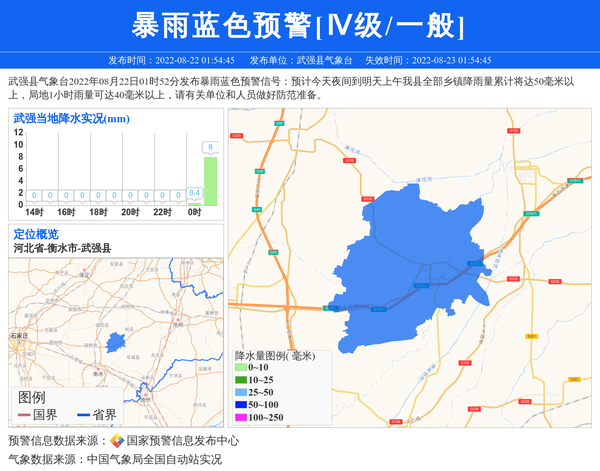The image size is (600, 471).
Task: Click the 降水量图例(毫米) legend title
Action: [x=275, y=356]
